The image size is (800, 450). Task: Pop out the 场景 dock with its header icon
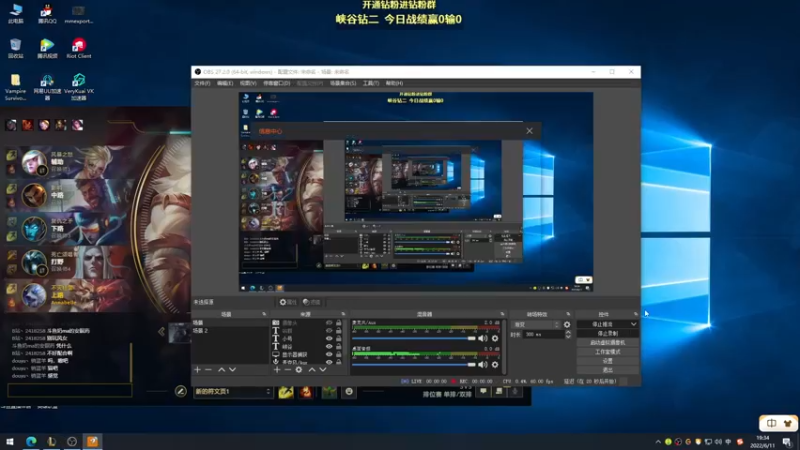(264, 314)
